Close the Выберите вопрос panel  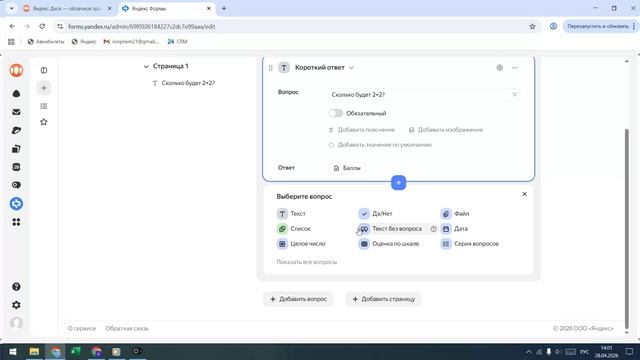pos(524,194)
